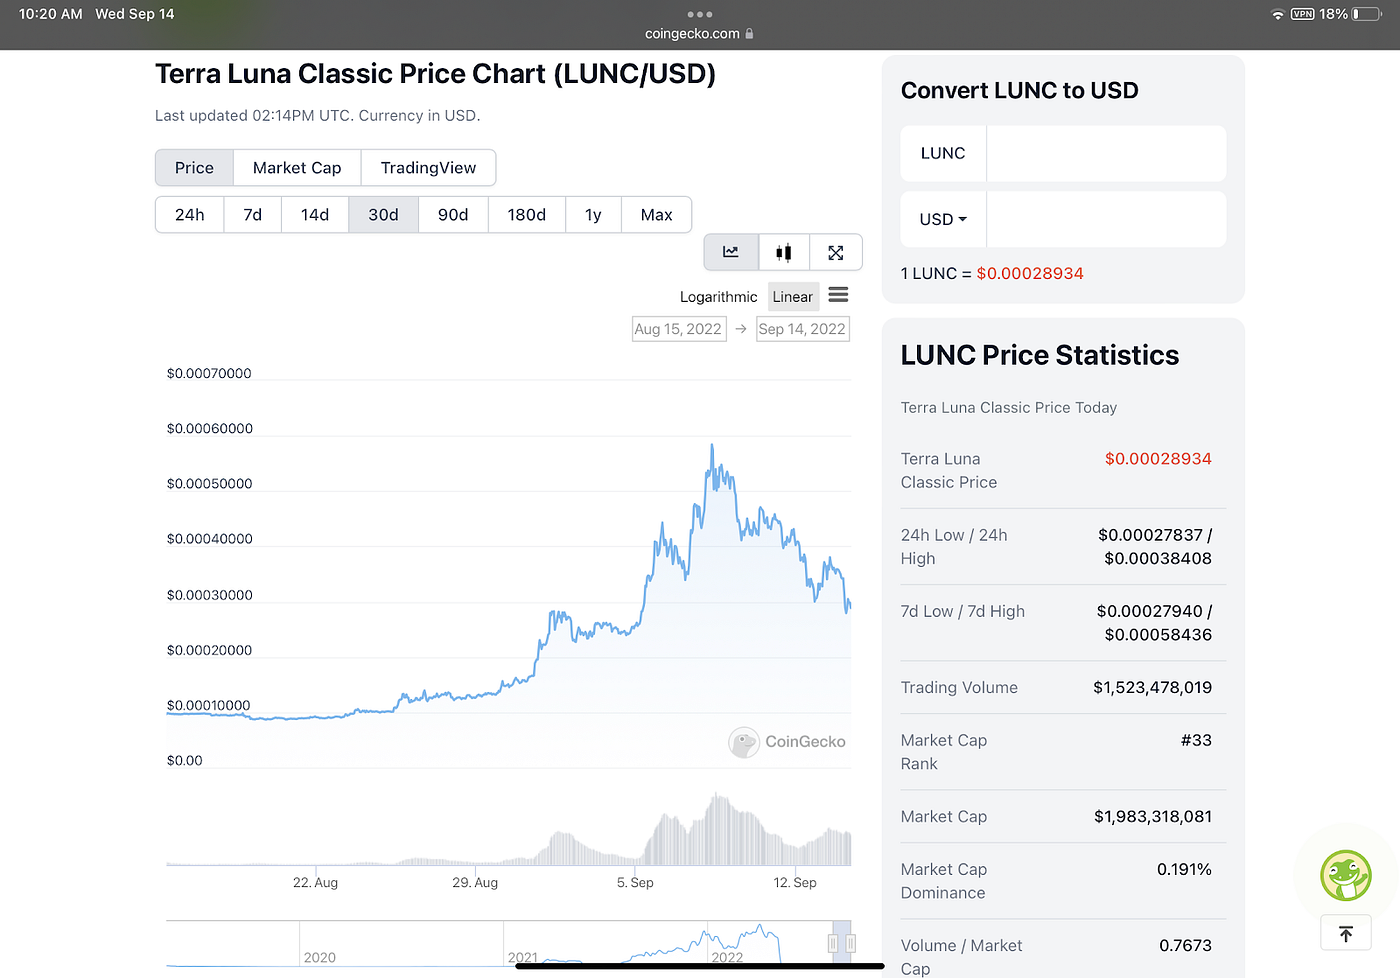Click the Terra Luna Classic Price value
Screen dimensions: 1400x978
(x=1158, y=459)
